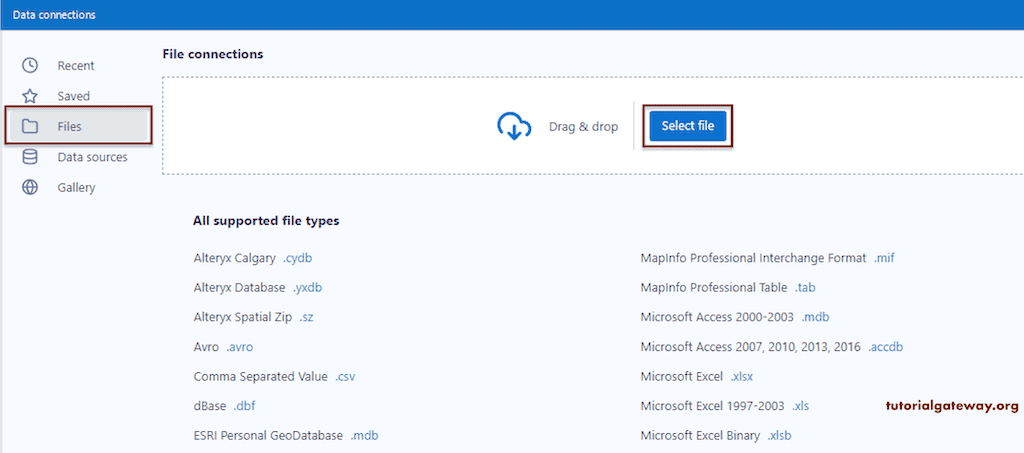Click the Comma Separated Value text

[261, 377]
